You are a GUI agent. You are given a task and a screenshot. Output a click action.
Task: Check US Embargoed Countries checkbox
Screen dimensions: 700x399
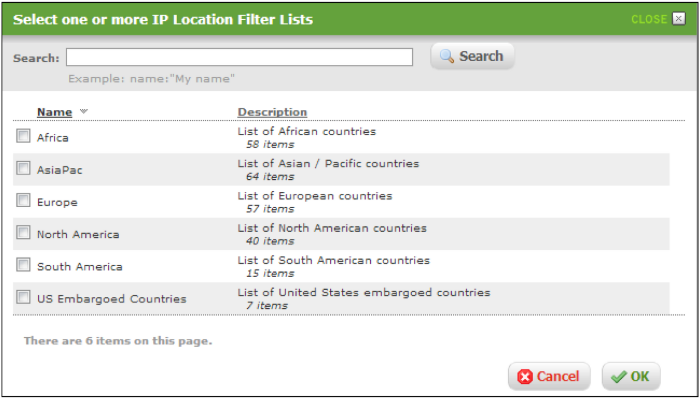[23, 297]
